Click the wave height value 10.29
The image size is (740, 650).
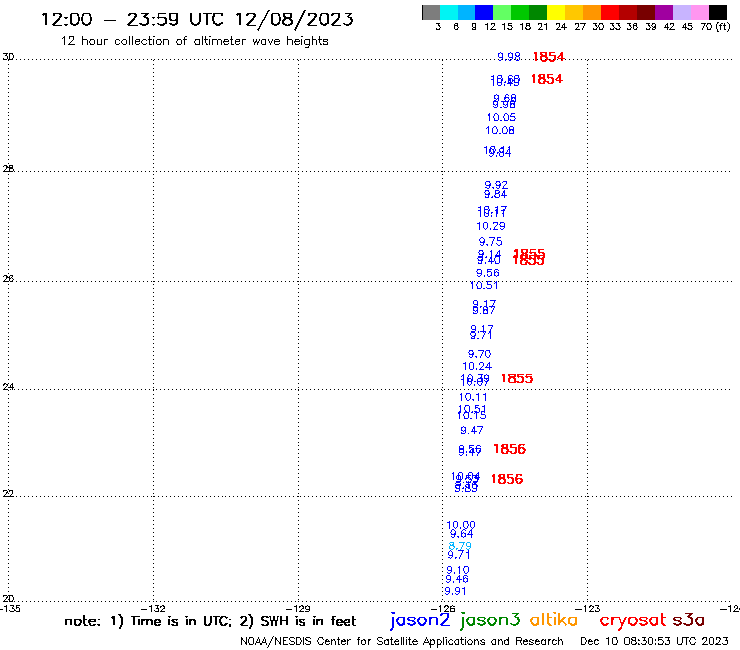click(x=491, y=226)
